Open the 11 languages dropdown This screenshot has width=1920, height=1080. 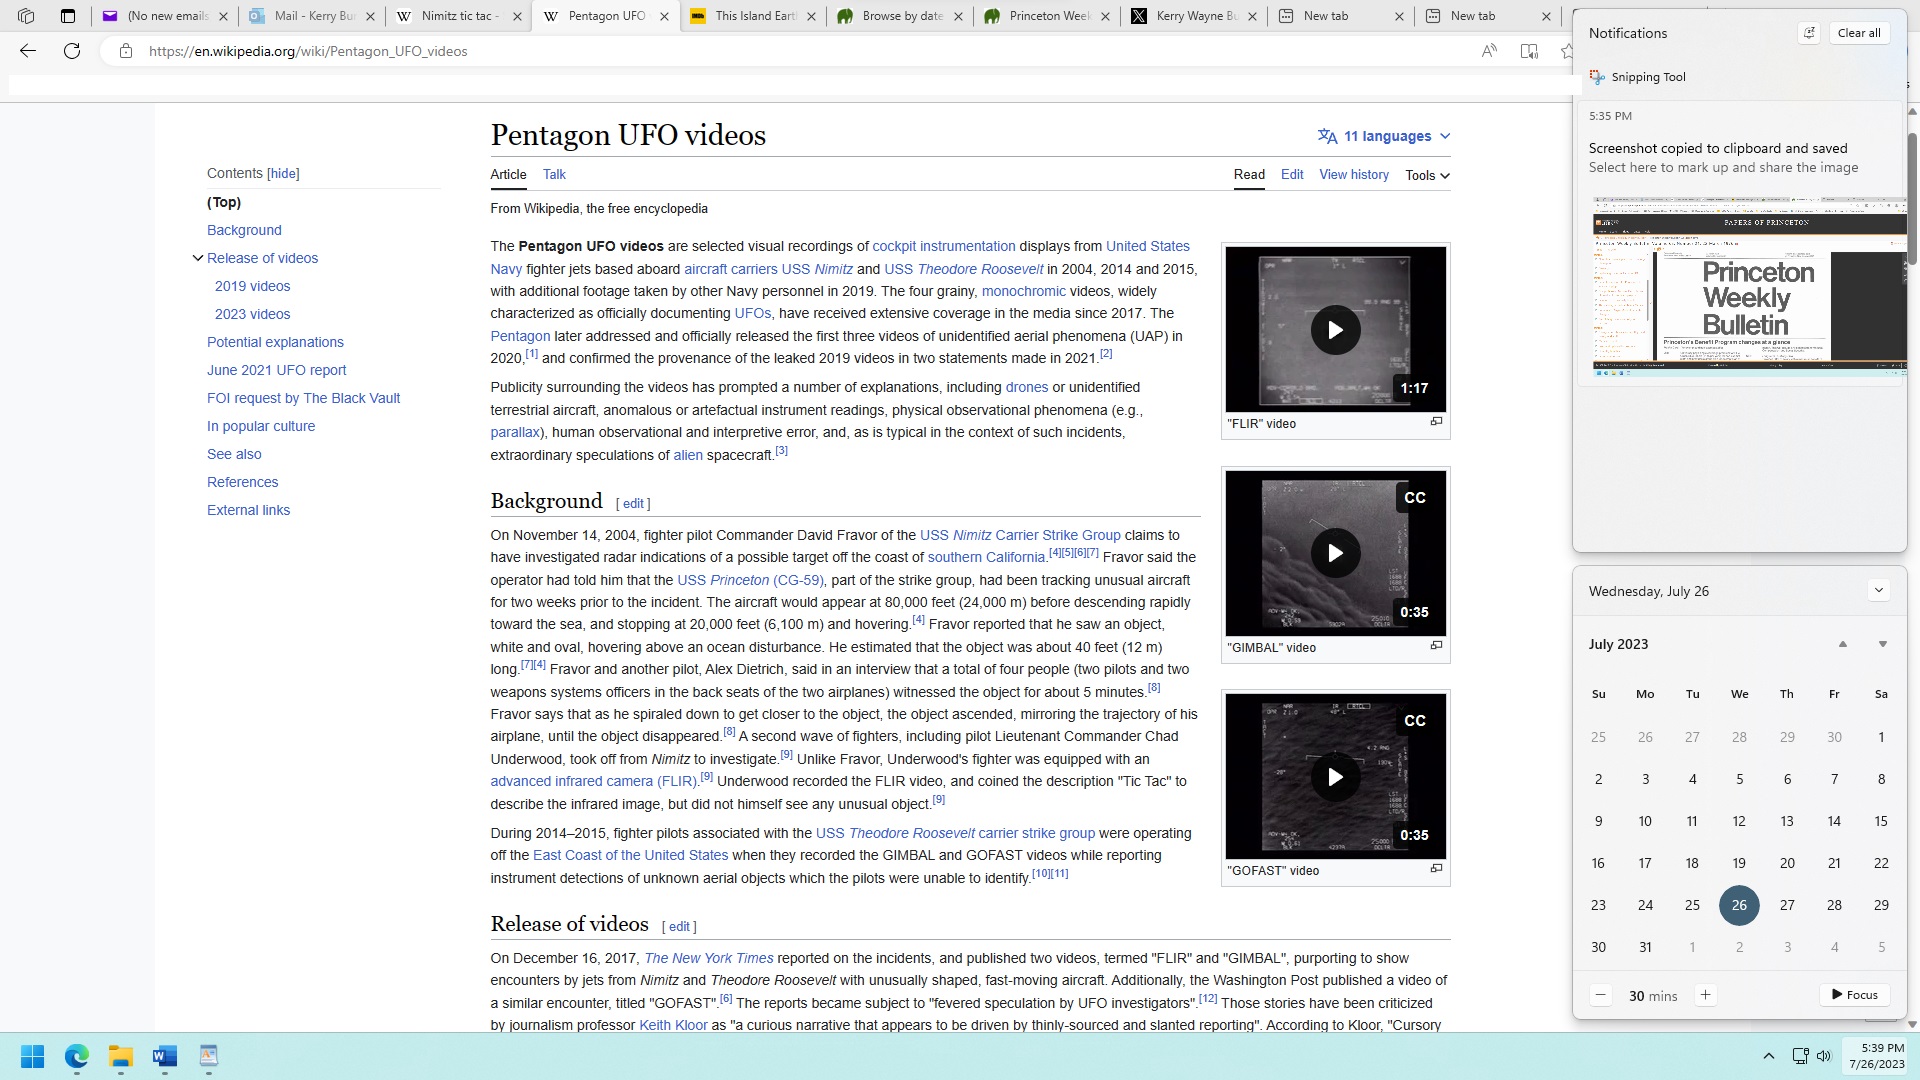point(1385,136)
